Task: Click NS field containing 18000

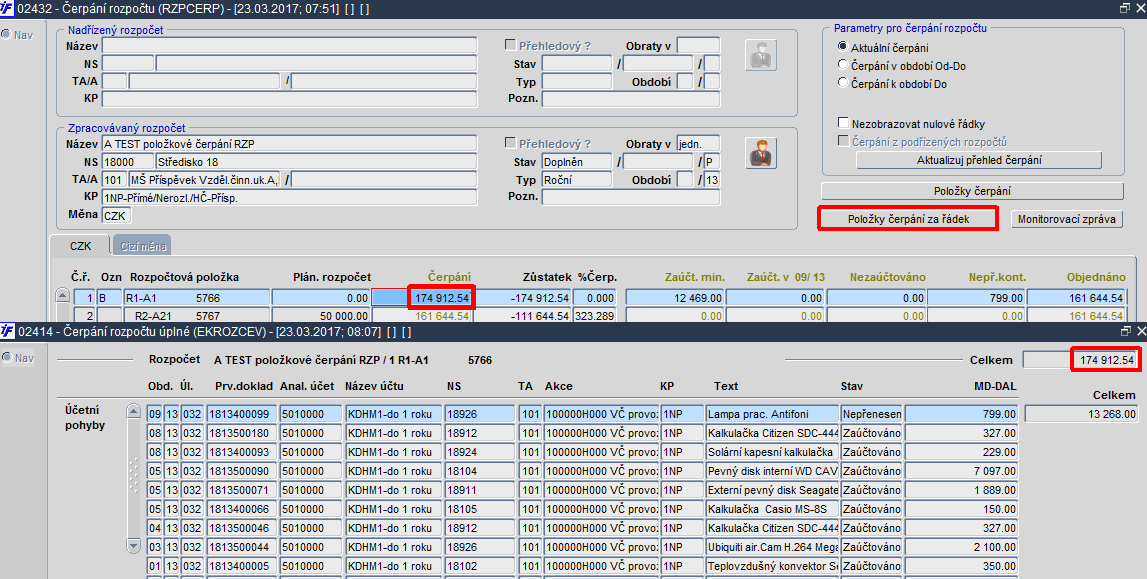Action: (x=128, y=162)
